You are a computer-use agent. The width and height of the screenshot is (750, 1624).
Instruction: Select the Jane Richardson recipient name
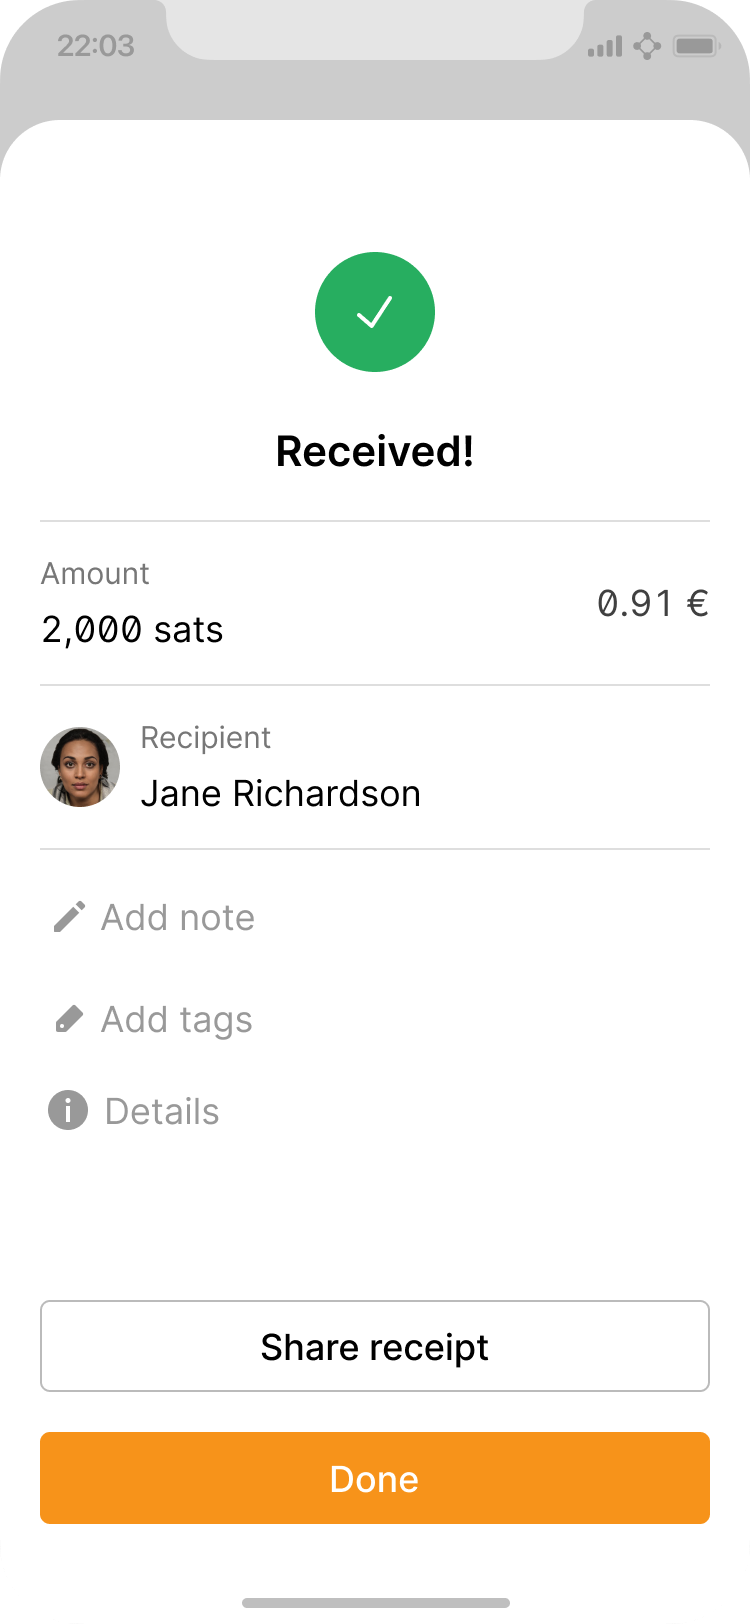[x=280, y=793]
